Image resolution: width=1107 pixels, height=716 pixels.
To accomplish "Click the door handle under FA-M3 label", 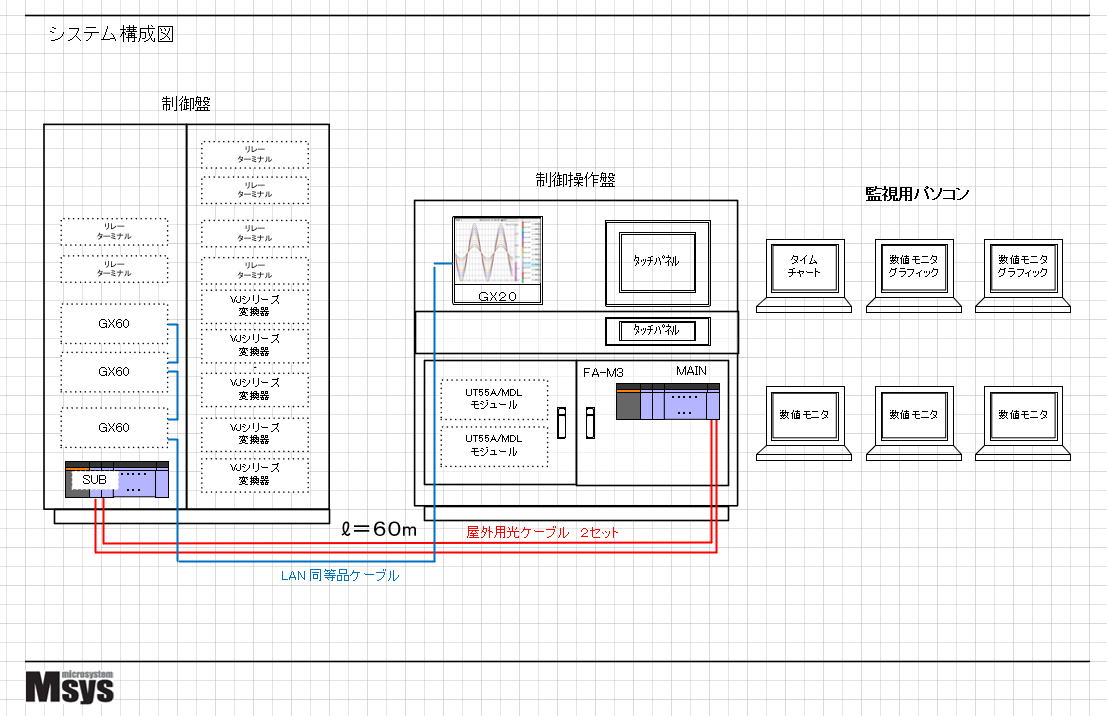I will 590,422.
